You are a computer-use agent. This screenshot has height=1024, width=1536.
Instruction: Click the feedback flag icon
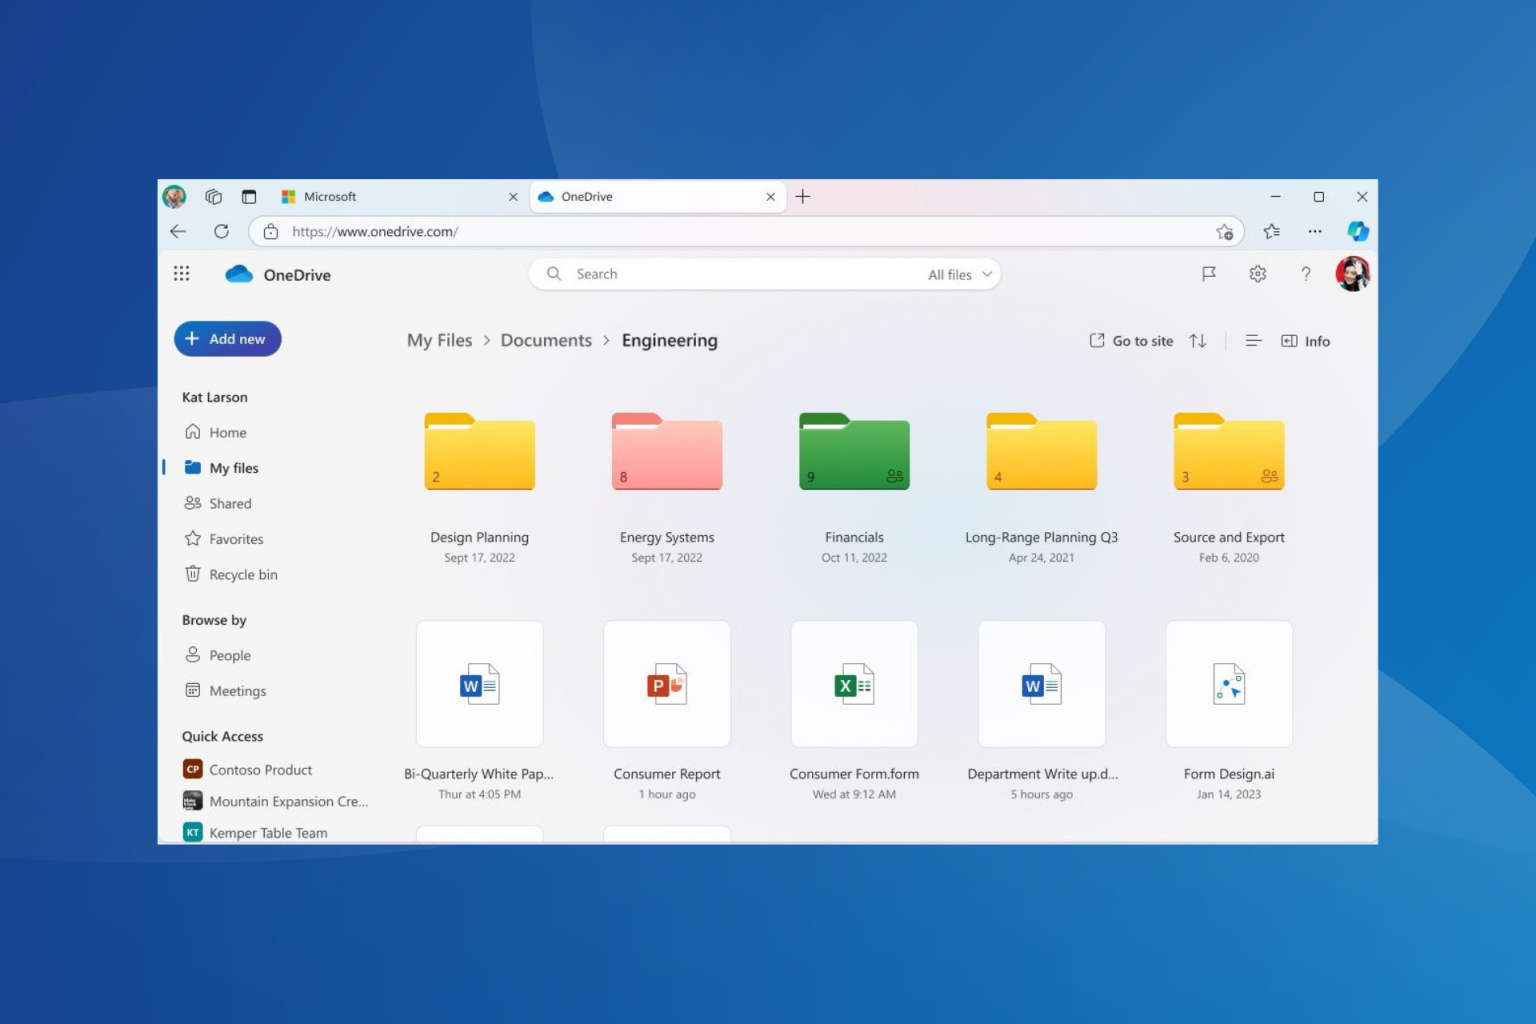1209,273
